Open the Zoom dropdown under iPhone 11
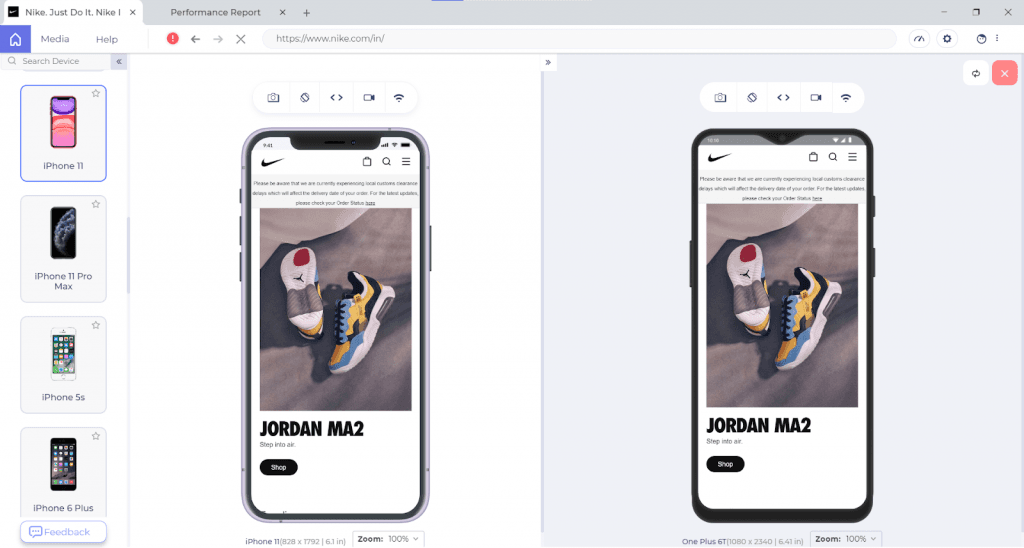The image size is (1024, 548). [389, 539]
